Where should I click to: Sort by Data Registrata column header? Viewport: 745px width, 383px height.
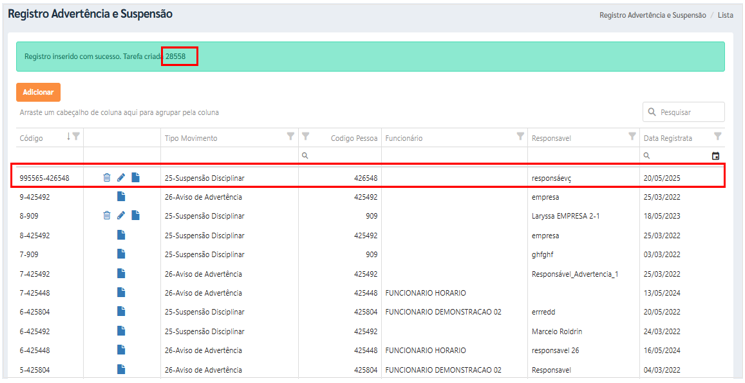(668, 138)
